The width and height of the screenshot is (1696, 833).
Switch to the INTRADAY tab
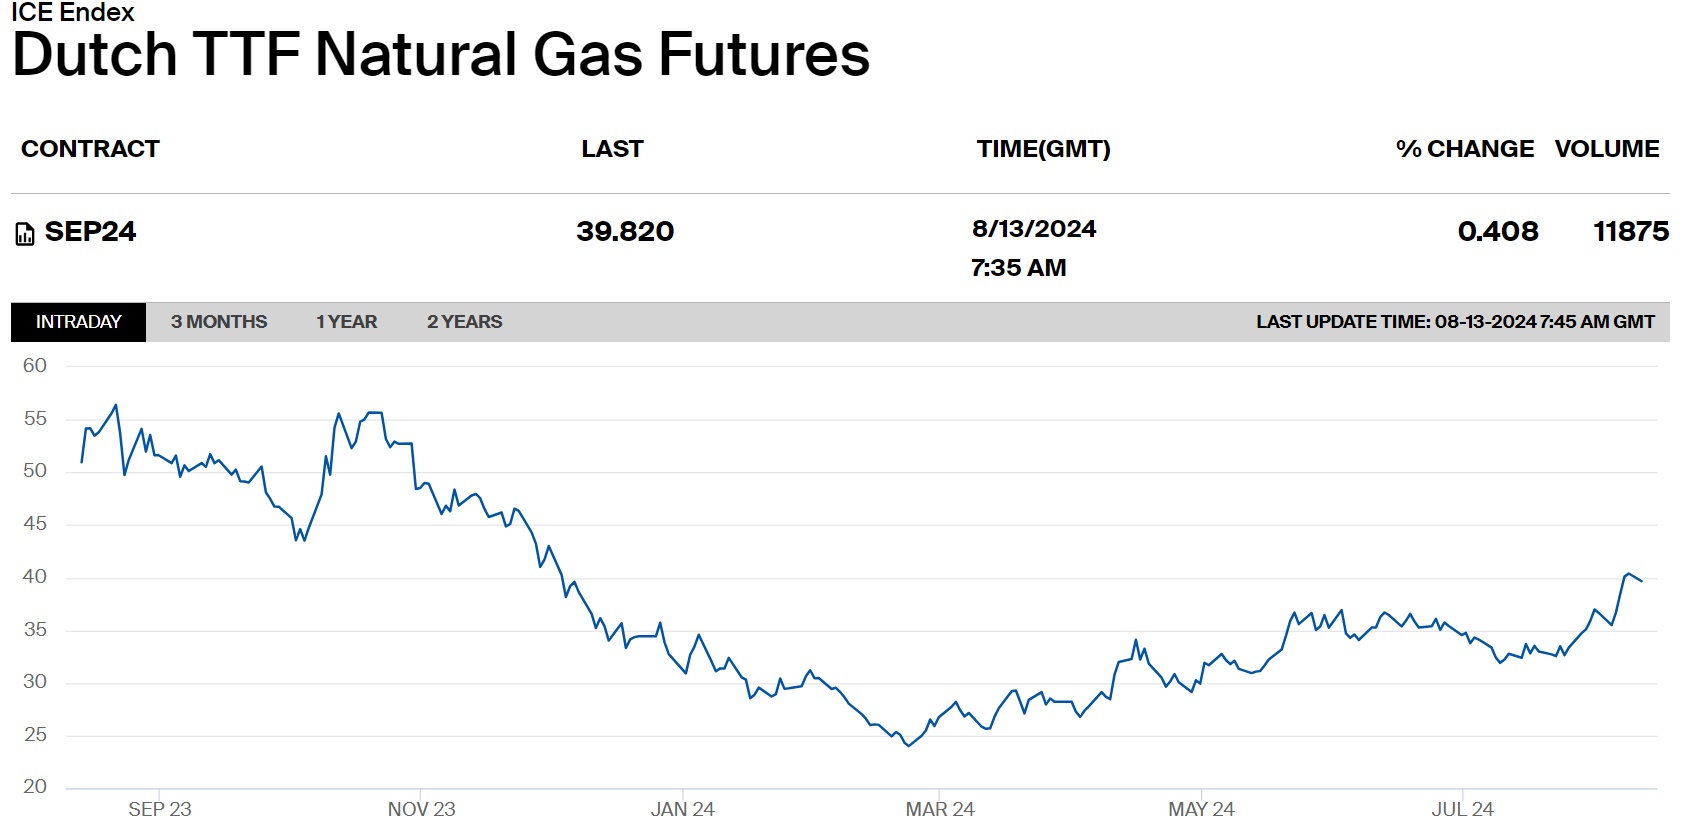tap(78, 322)
